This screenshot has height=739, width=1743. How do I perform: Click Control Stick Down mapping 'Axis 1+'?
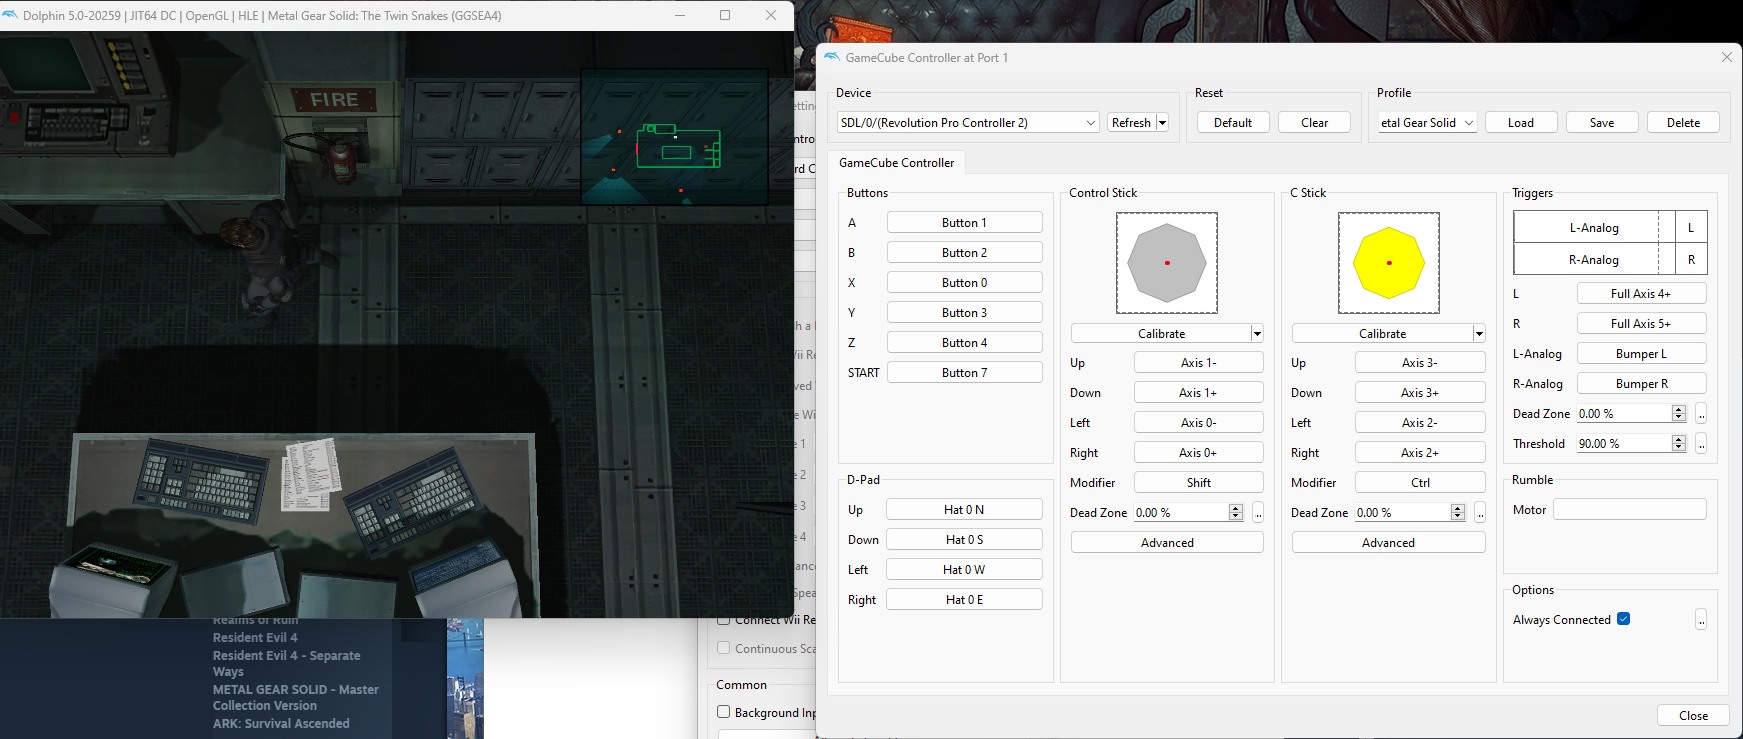coord(1199,392)
